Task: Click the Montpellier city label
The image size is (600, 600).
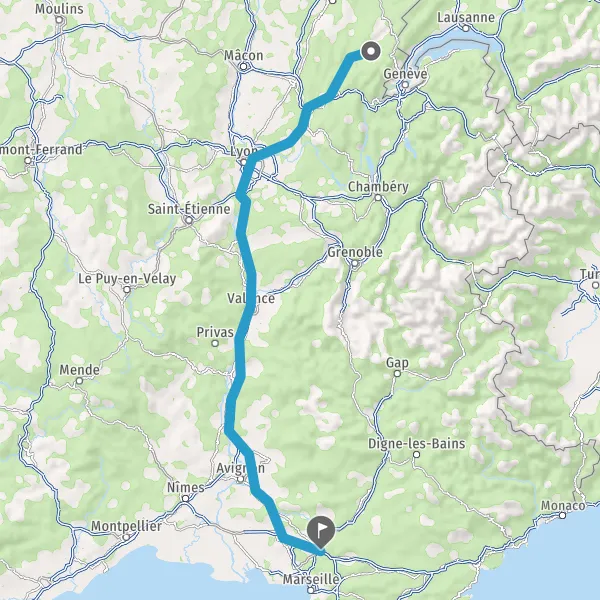Action: coord(126,526)
